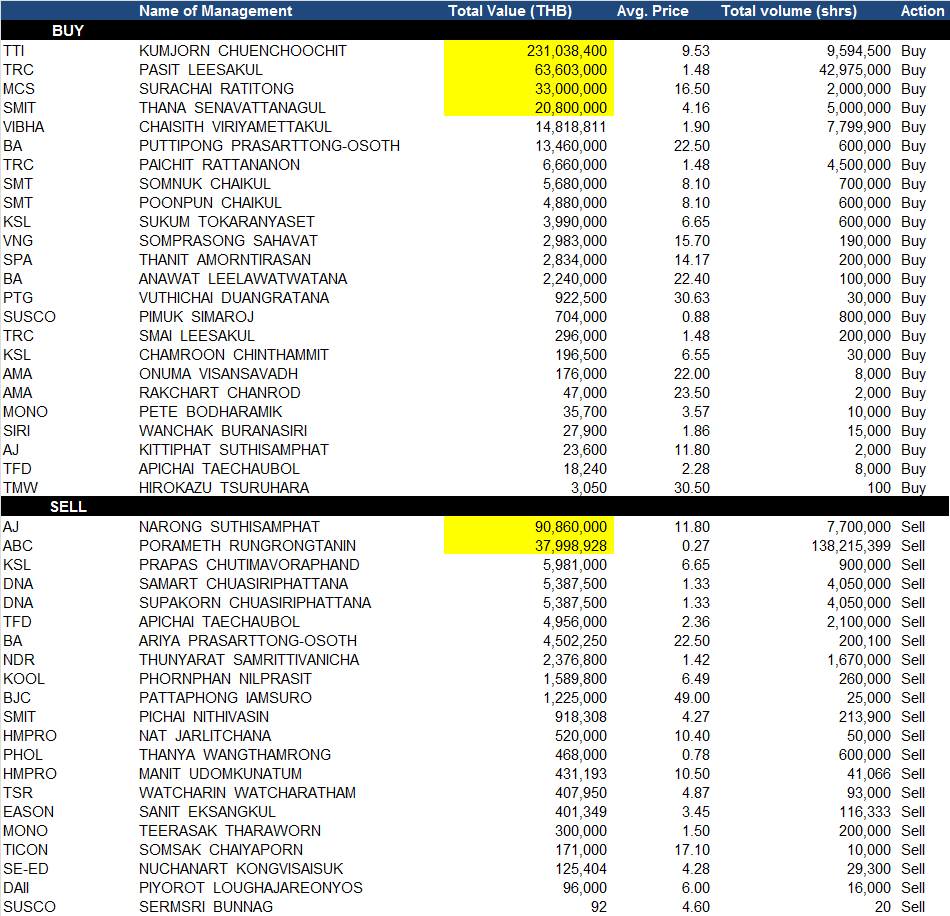Click the DAII ticker cell
The image size is (950, 916).
[x=16, y=888]
